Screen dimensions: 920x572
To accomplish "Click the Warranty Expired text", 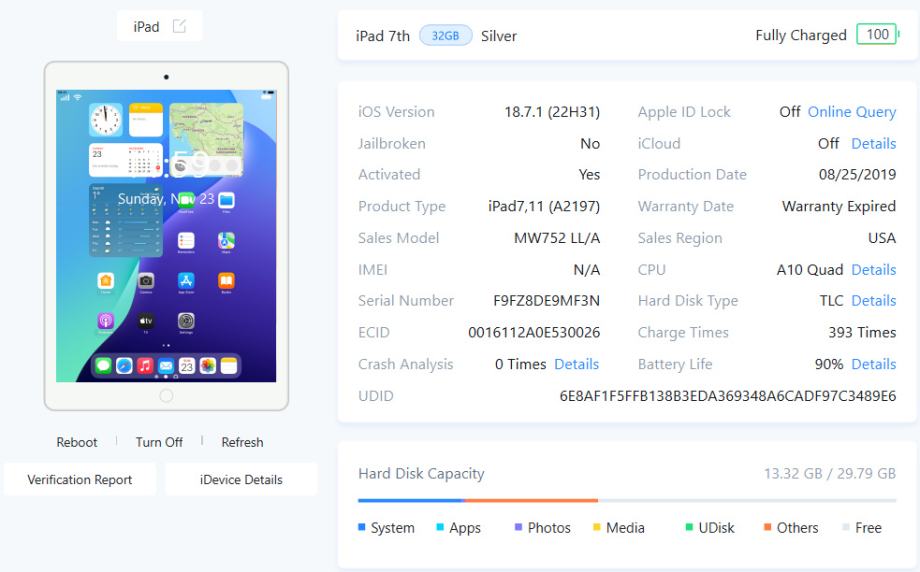I will click(x=838, y=206).
